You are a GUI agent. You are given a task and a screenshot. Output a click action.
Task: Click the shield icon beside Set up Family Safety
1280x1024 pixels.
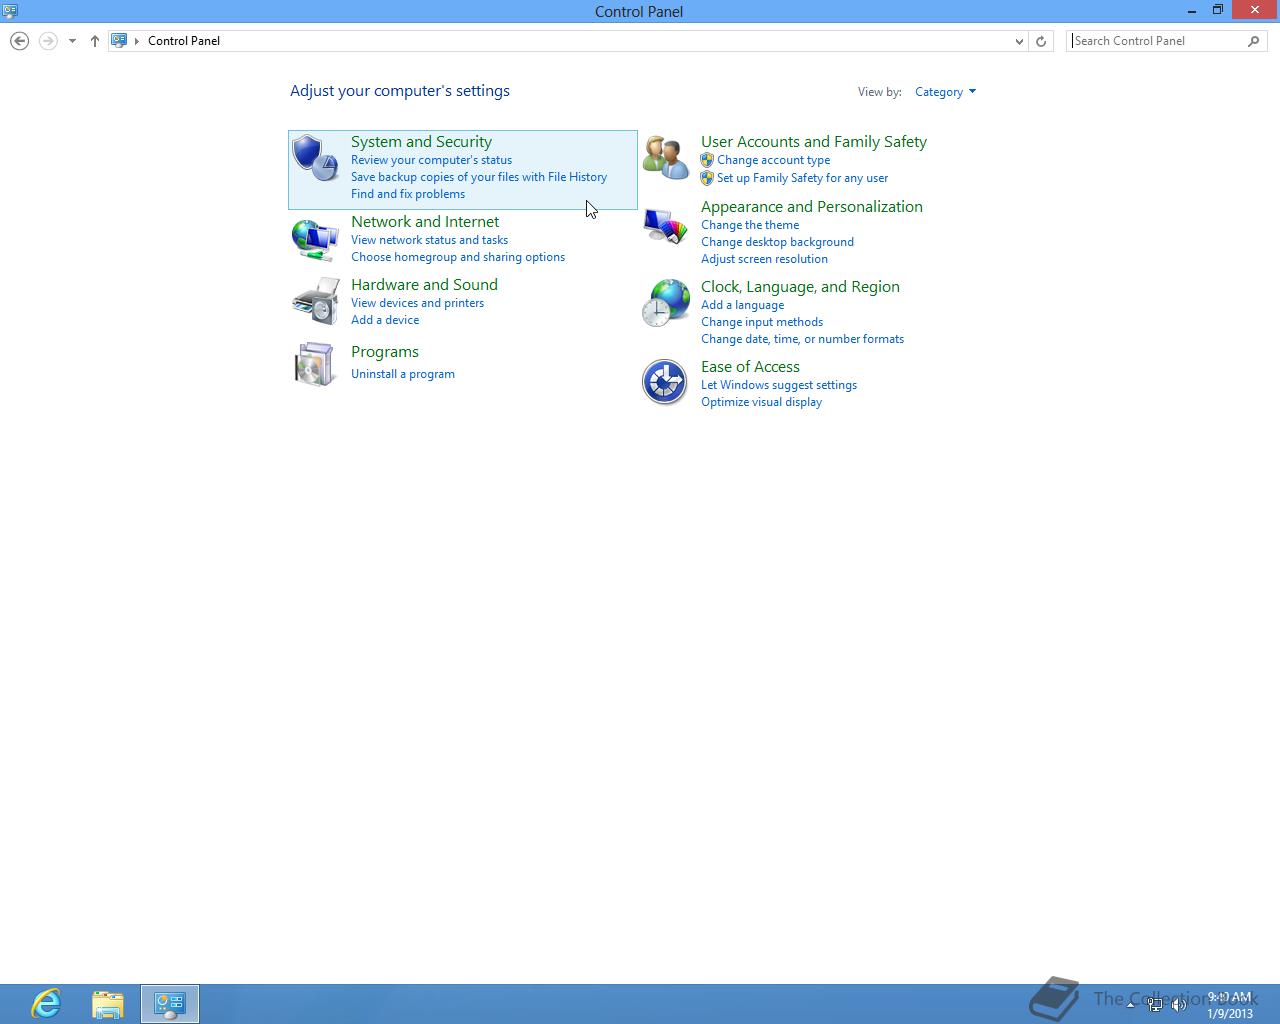(x=707, y=178)
